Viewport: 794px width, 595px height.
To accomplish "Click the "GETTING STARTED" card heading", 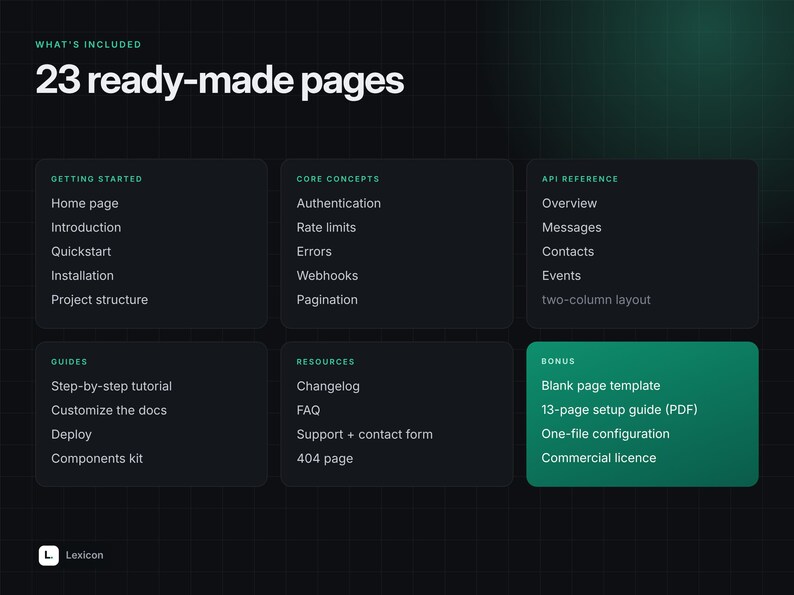I will pos(97,179).
